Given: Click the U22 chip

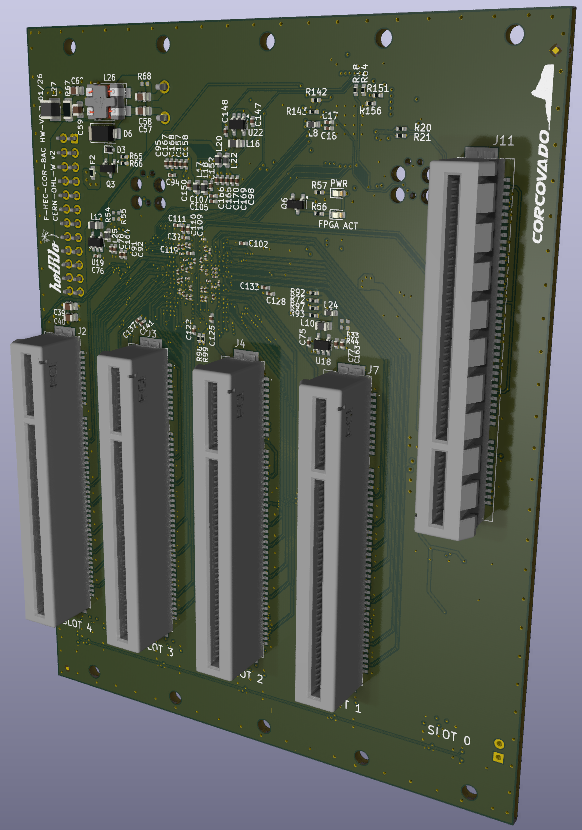Looking at the screenshot, I should pos(237,125).
